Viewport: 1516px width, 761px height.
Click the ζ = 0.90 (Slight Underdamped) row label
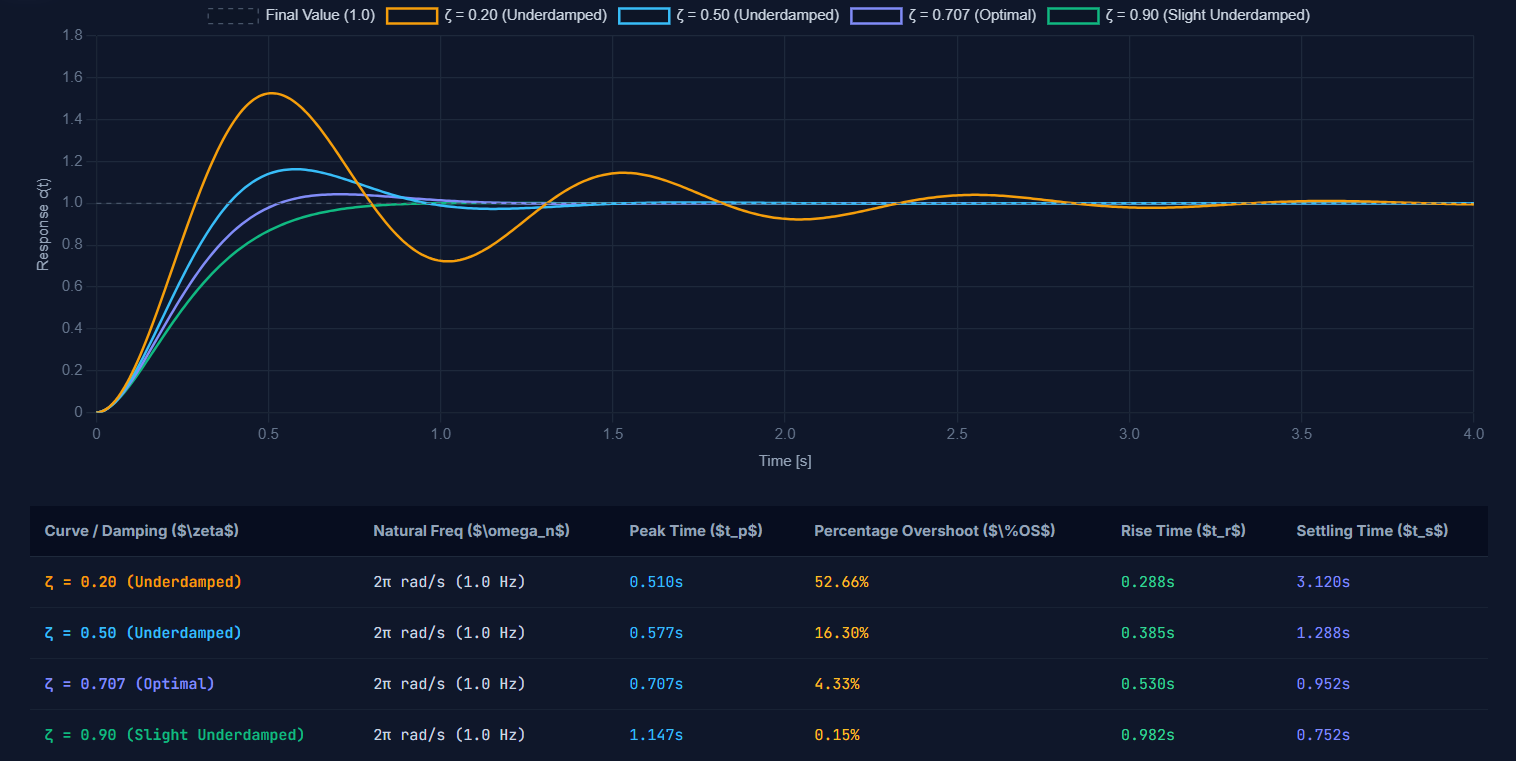pos(174,735)
